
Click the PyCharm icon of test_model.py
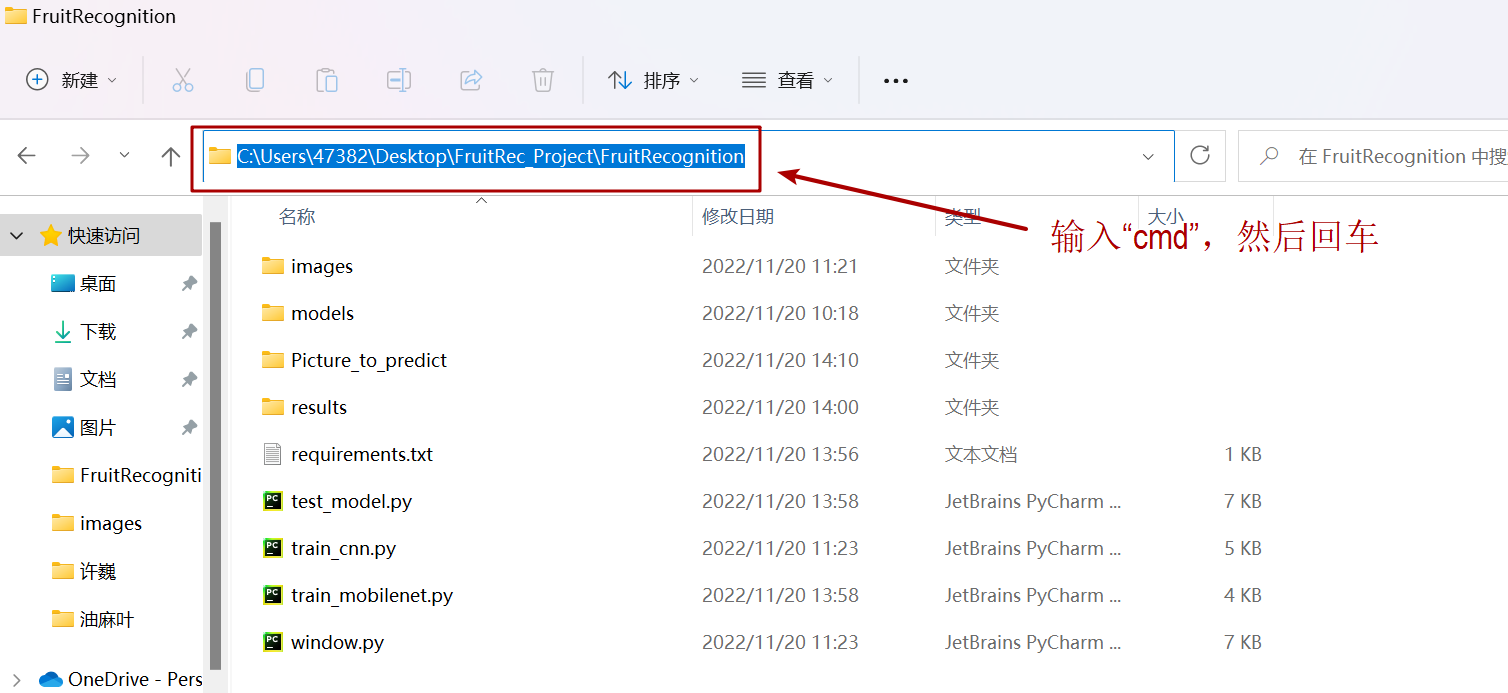[273, 501]
